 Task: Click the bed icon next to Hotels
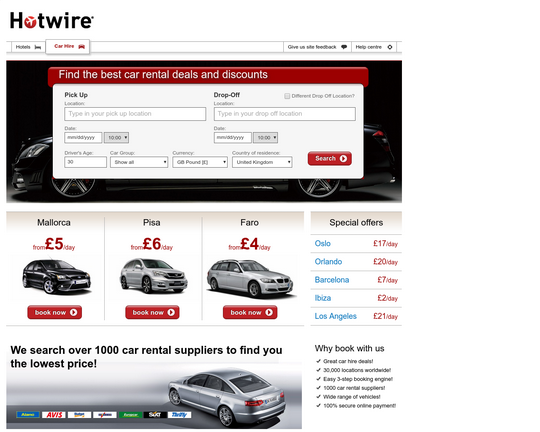[38, 47]
